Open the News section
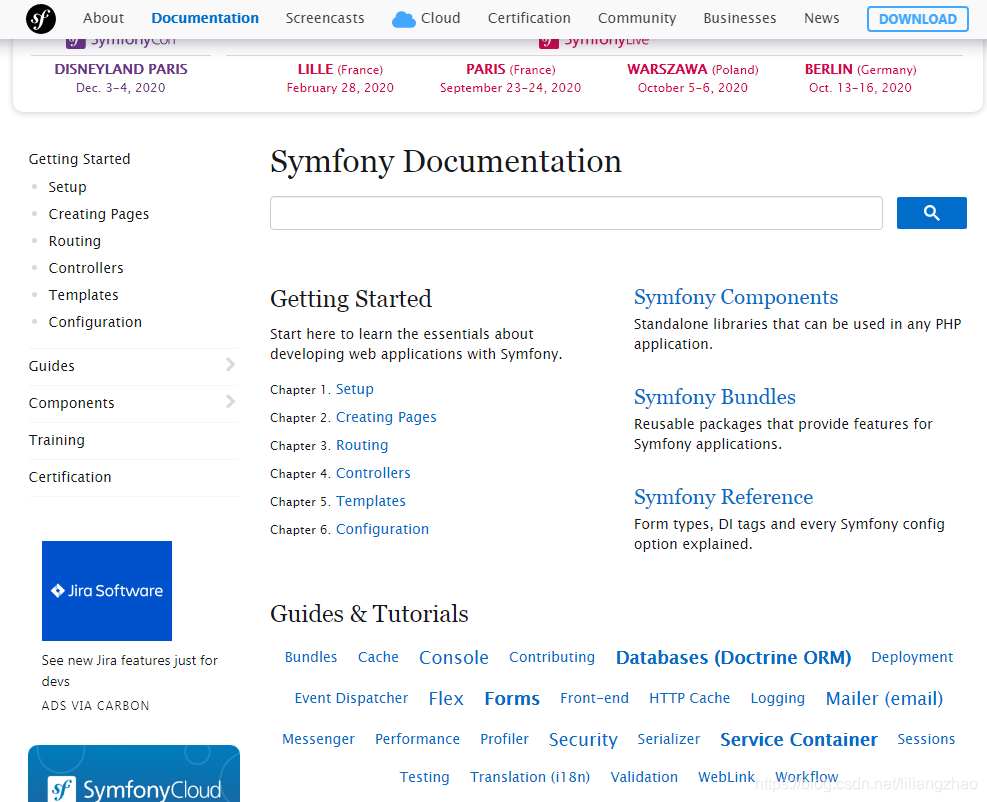987x802 pixels. [x=821, y=18]
